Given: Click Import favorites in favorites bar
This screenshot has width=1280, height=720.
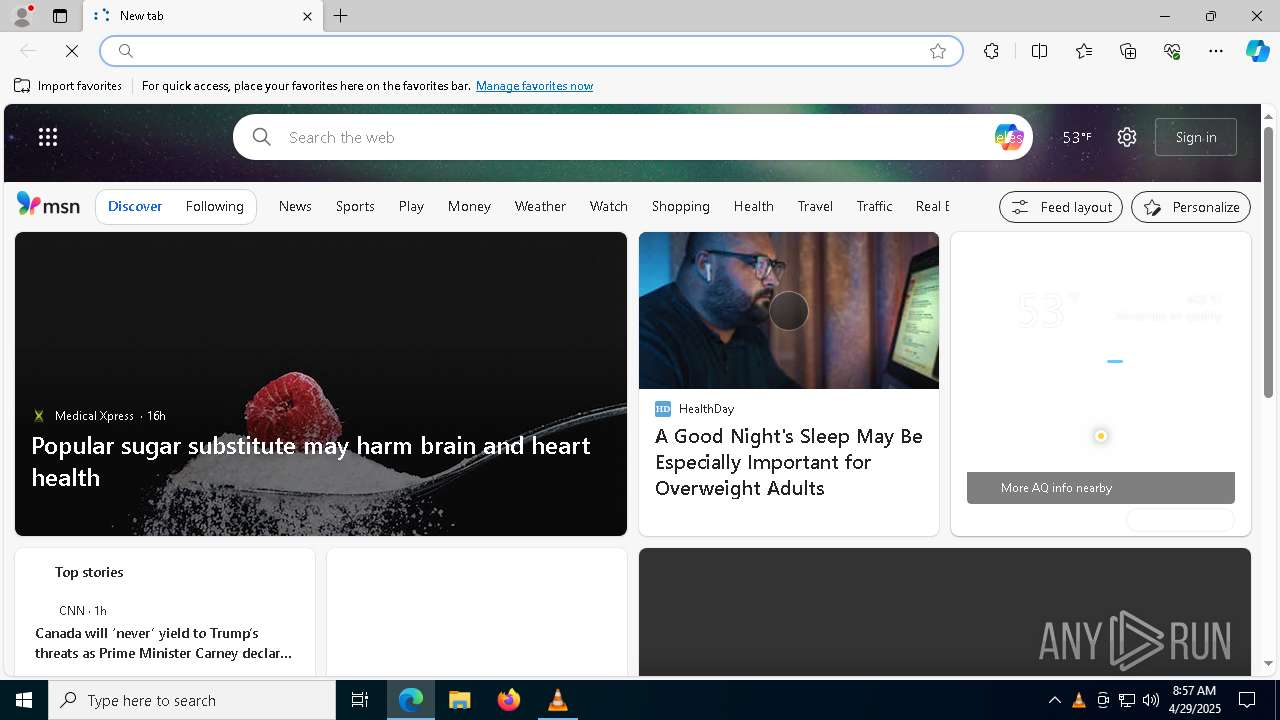Looking at the screenshot, I should pyautogui.click(x=68, y=86).
